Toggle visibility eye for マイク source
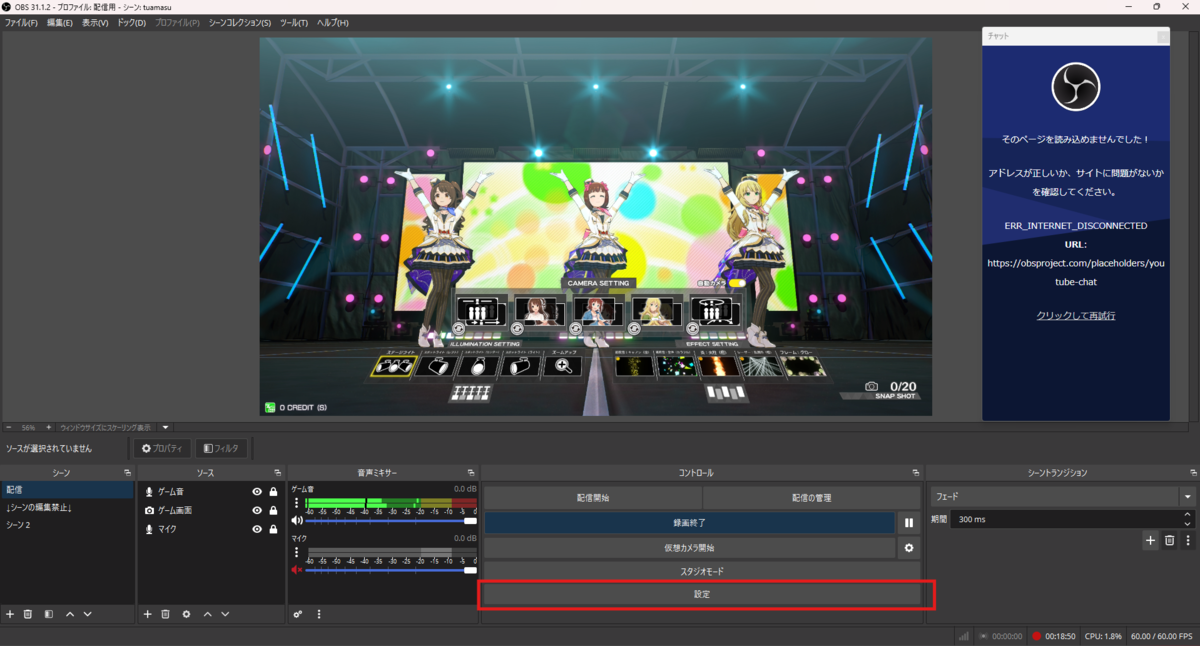The image size is (1200, 646). 257,529
